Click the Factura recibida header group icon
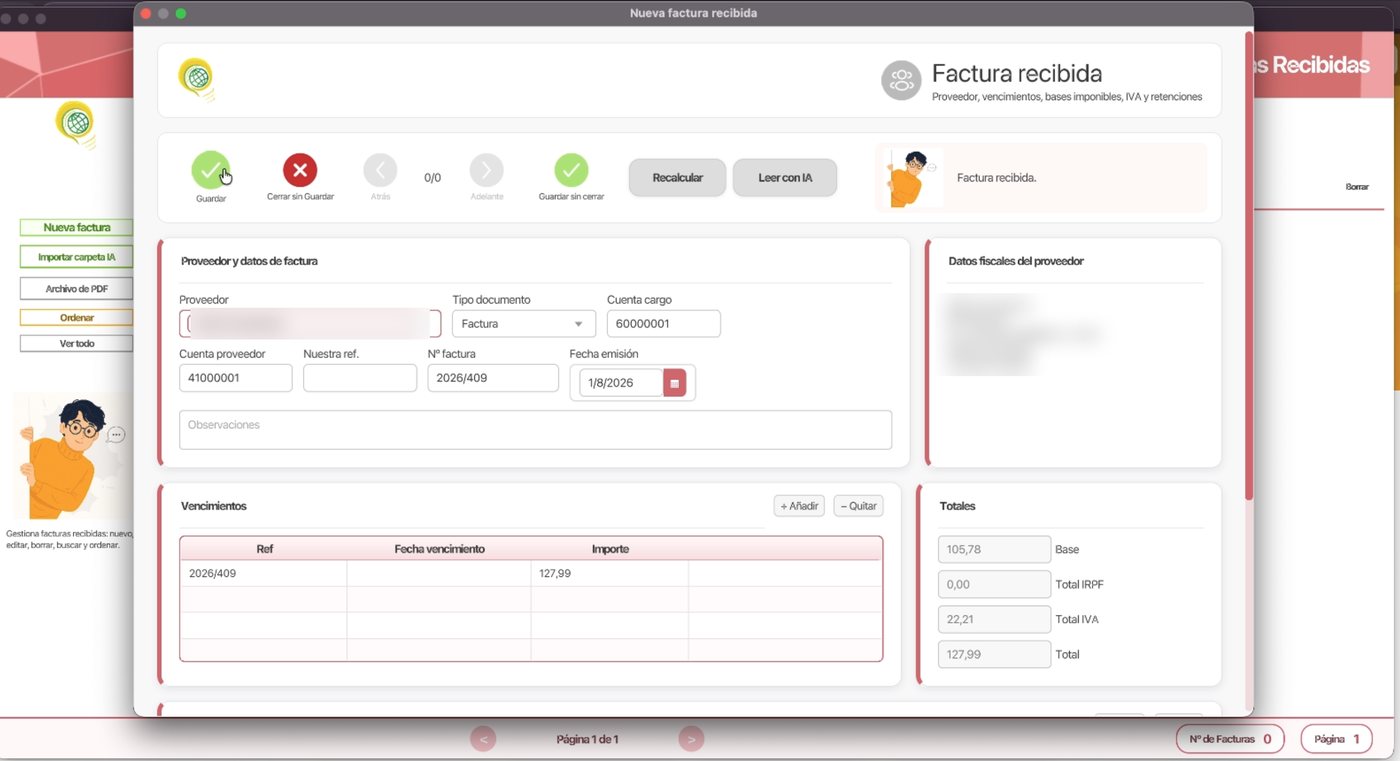Viewport: 1400px width, 761px height. (901, 80)
